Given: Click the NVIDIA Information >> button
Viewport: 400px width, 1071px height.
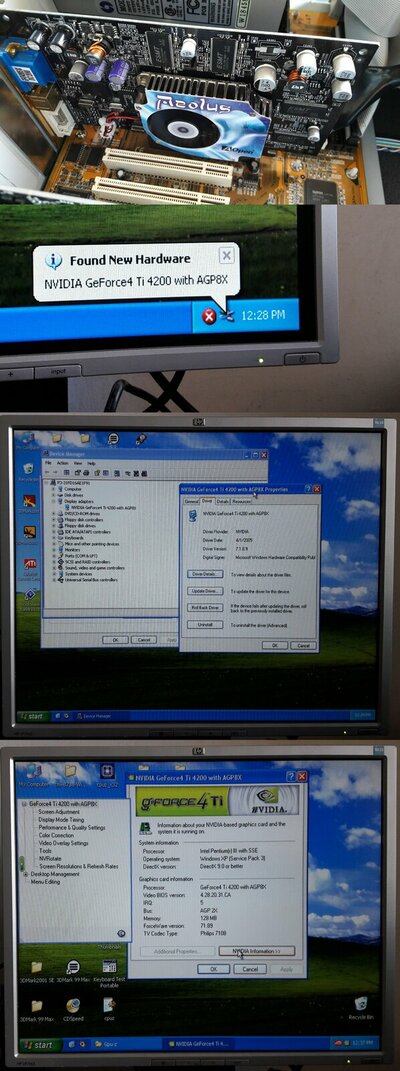Looking at the screenshot, I should coord(257,951).
